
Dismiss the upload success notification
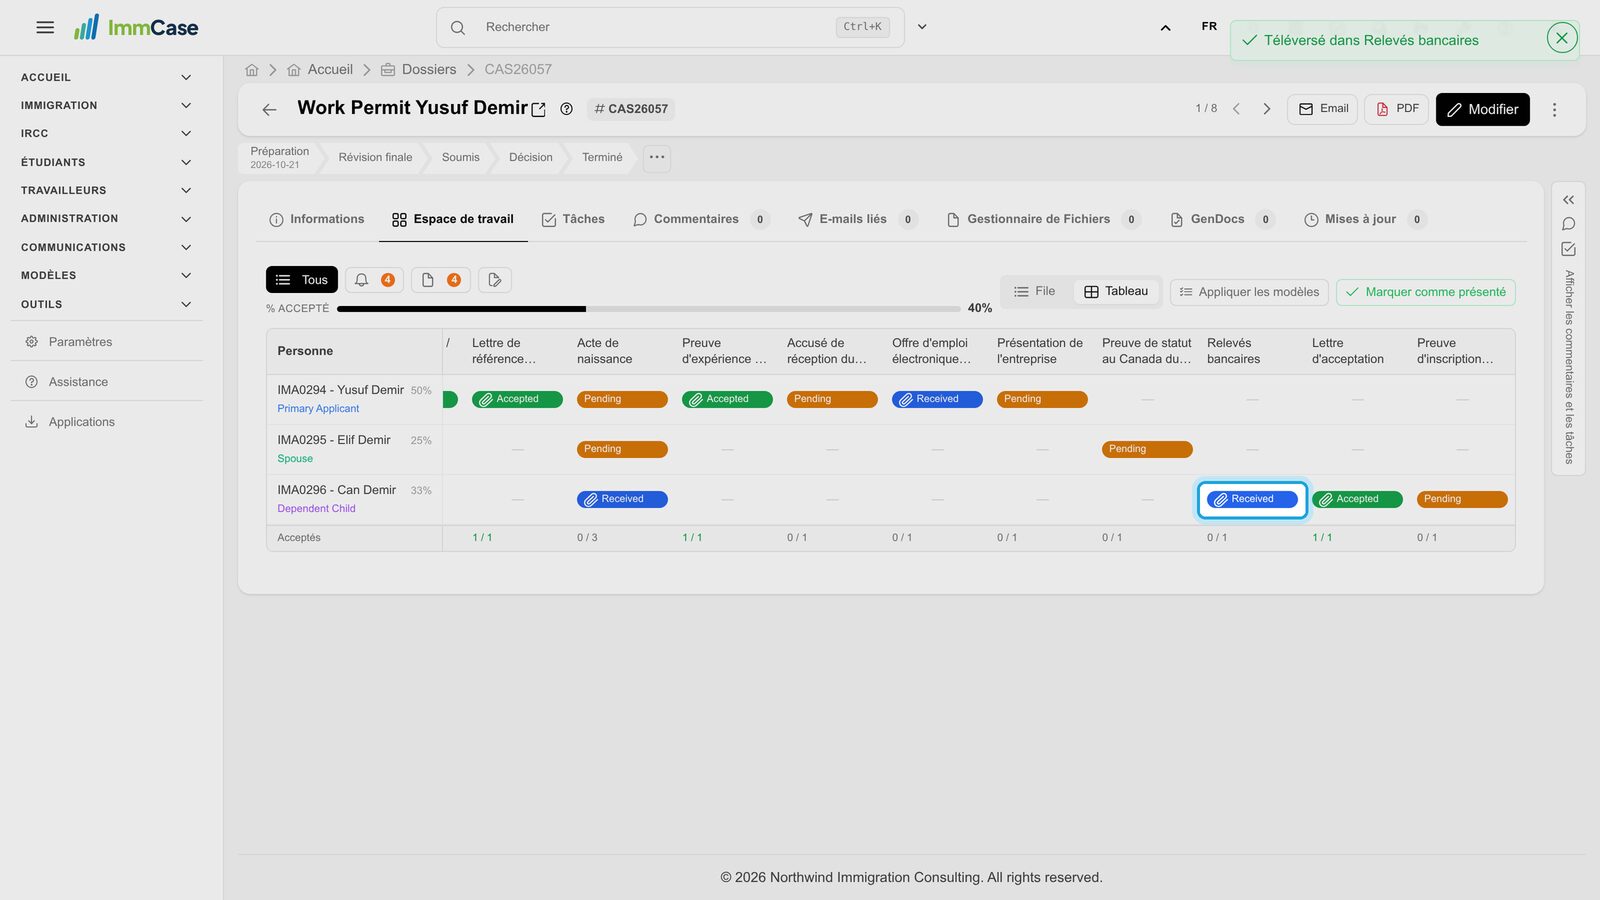[1562, 38]
